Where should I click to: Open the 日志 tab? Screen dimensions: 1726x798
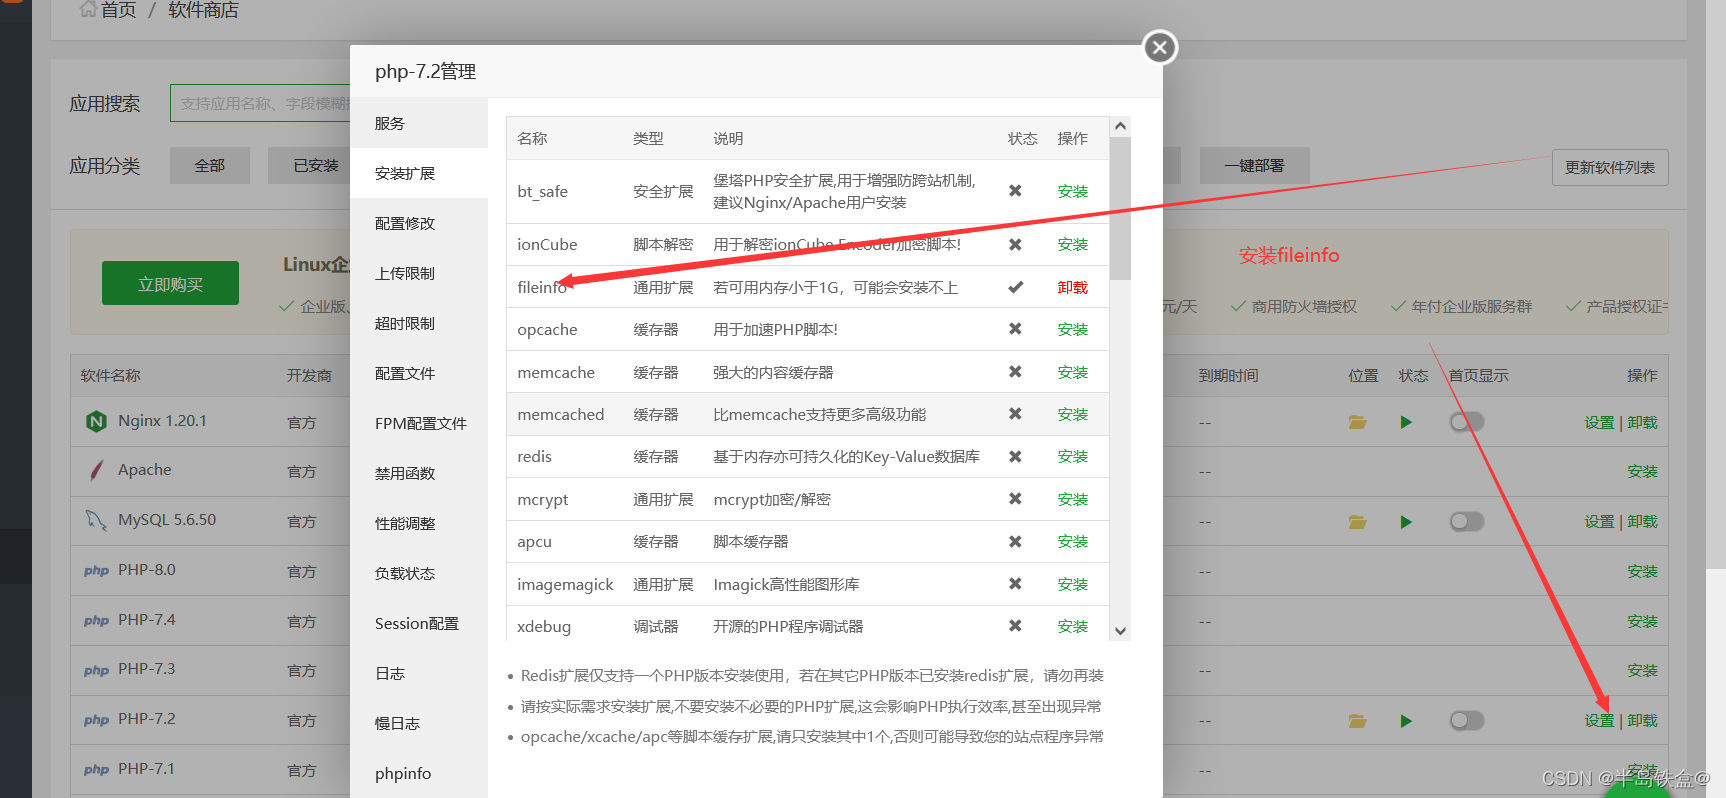(419, 673)
